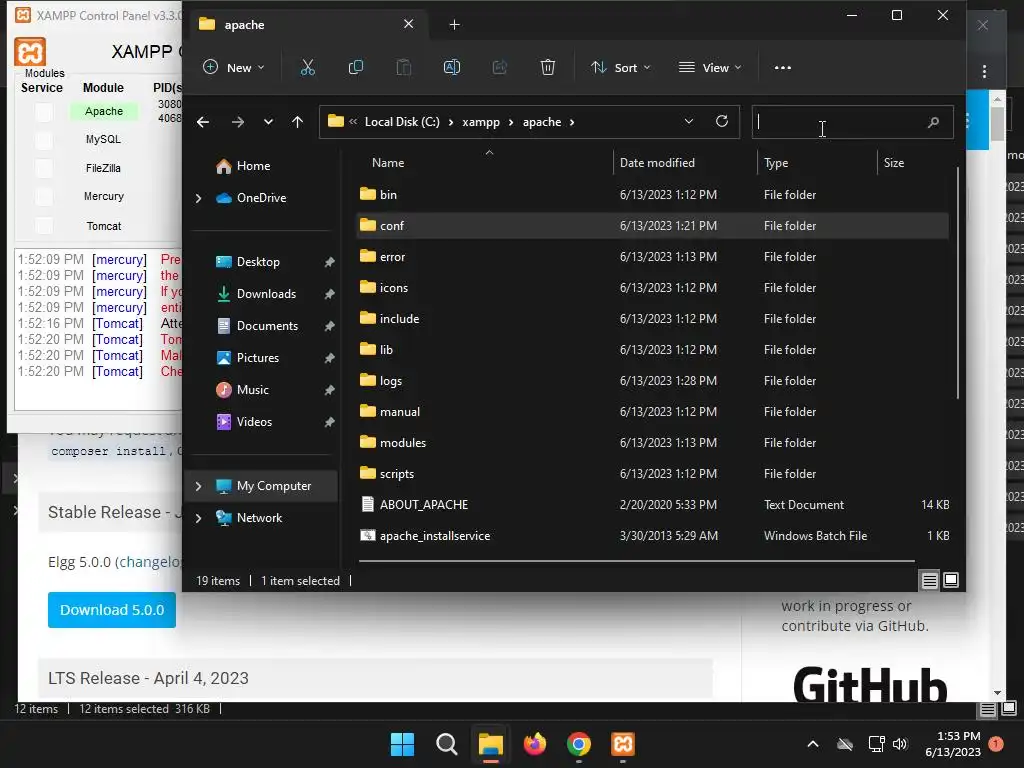The width and height of the screenshot is (1024, 768).
Task: Click Local Disk (C:) breadcrumb
Action: (402, 122)
